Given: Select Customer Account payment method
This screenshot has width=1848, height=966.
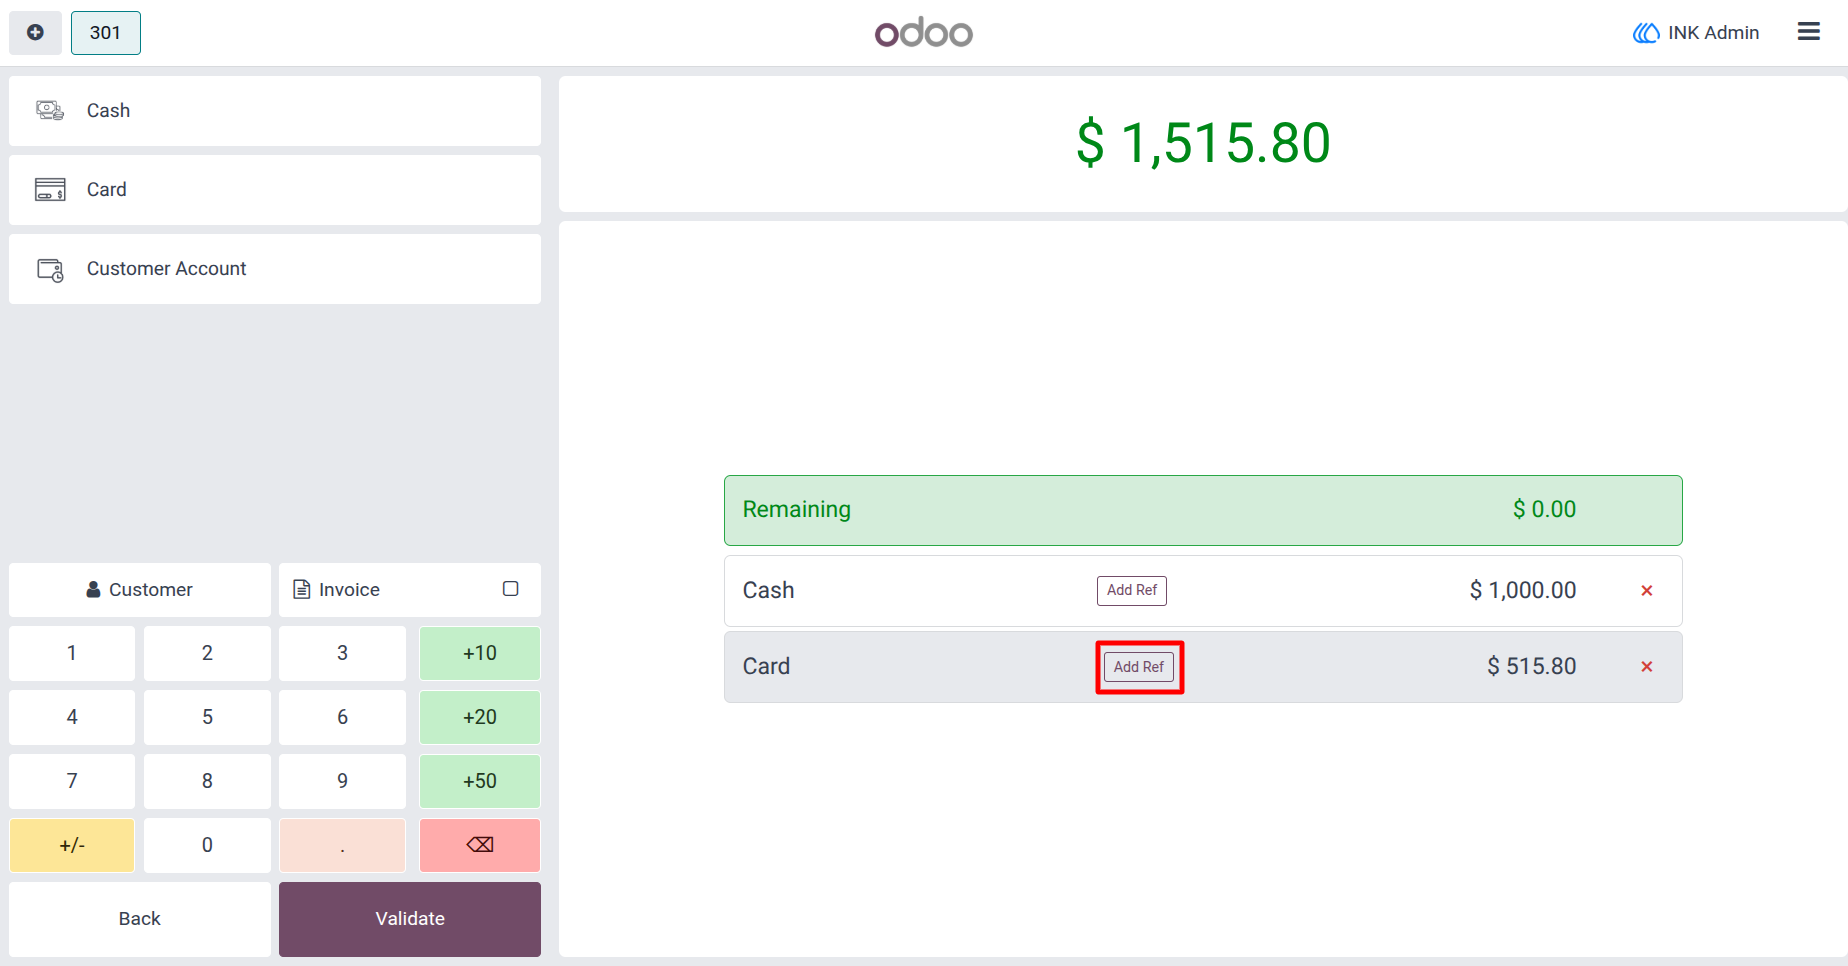Looking at the screenshot, I should coord(275,269).
